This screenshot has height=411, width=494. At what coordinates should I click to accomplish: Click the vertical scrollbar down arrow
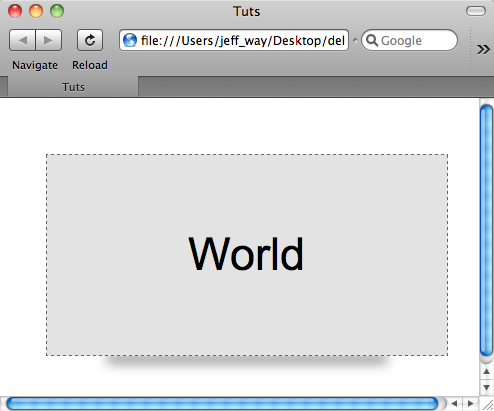coord(486,387)
